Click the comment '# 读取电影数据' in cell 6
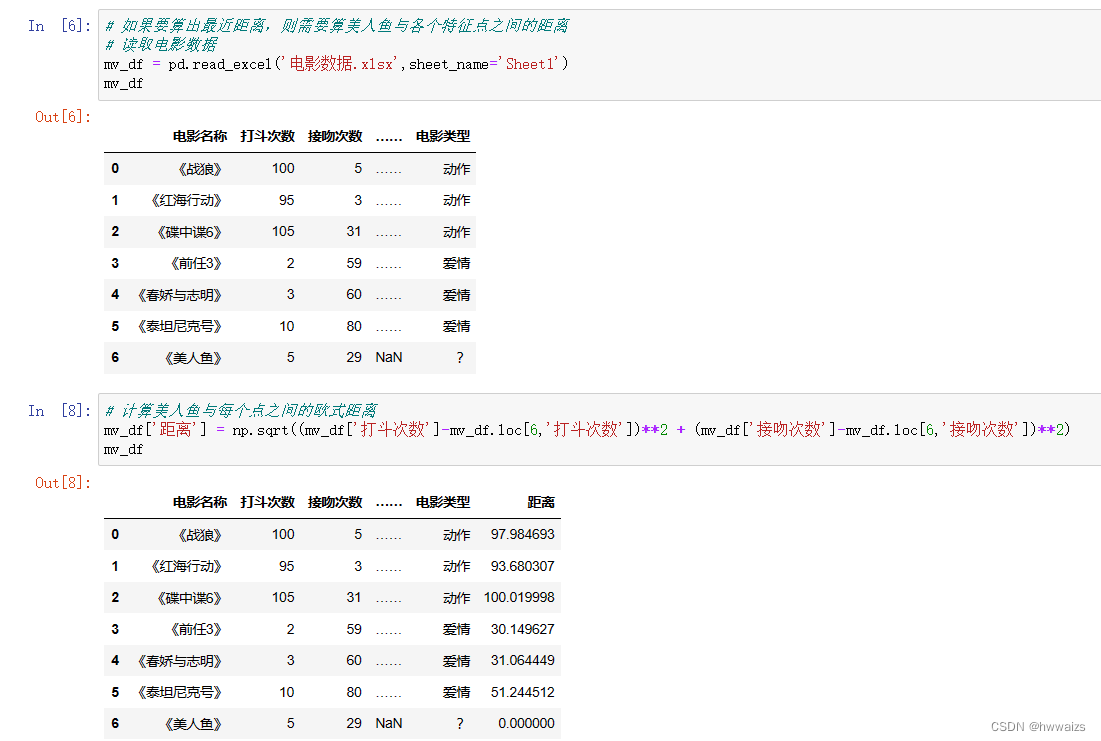The image size is (1101, 741). pyautogui.click(x=161, y=45)
